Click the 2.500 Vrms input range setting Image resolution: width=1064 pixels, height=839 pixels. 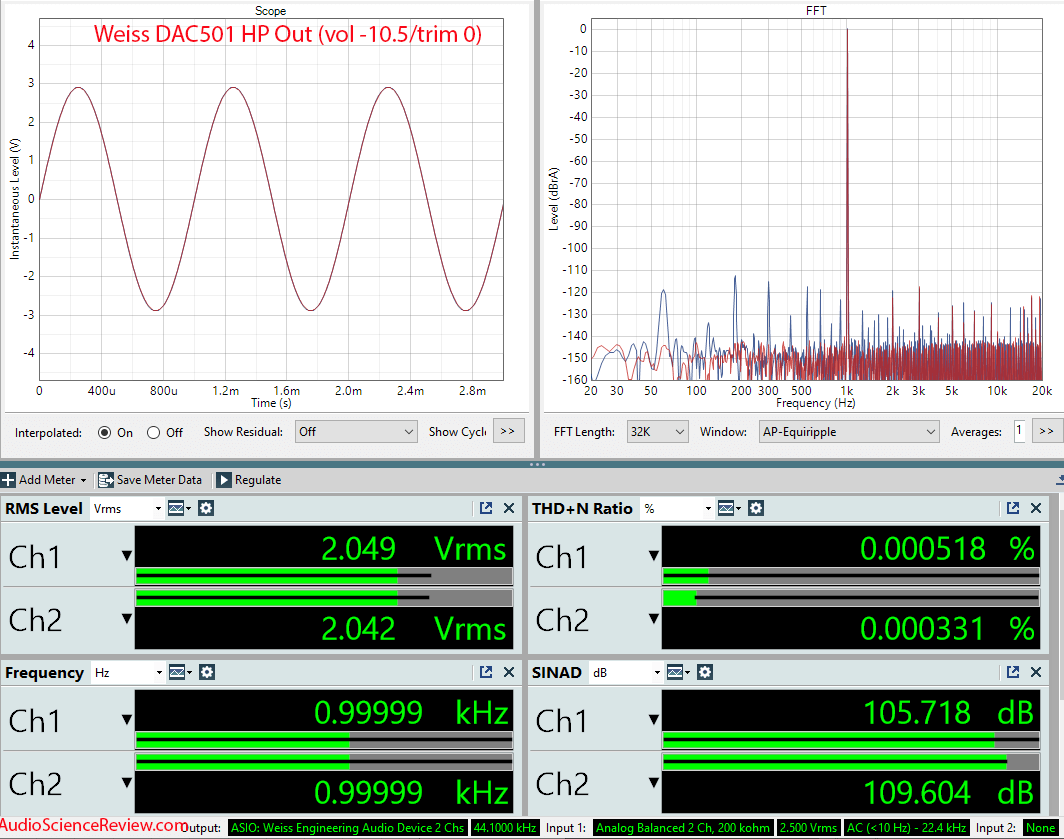point(808,827)
